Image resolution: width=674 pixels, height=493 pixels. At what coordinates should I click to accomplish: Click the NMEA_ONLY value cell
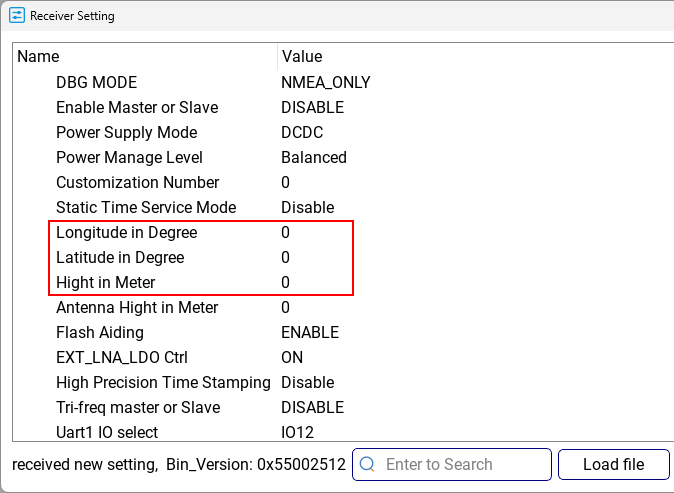click(x=325, y=82)
